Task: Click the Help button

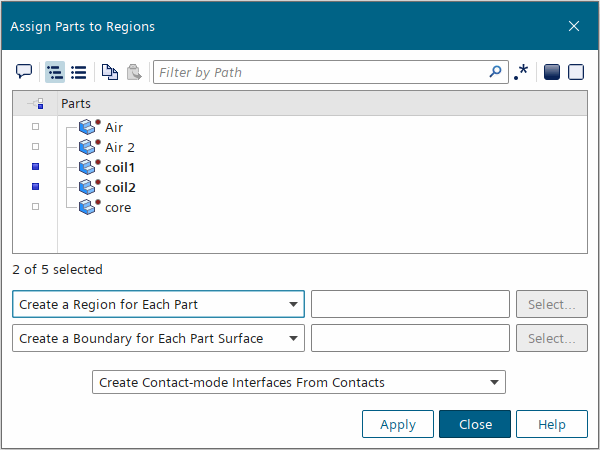Action: coord(551,424)
